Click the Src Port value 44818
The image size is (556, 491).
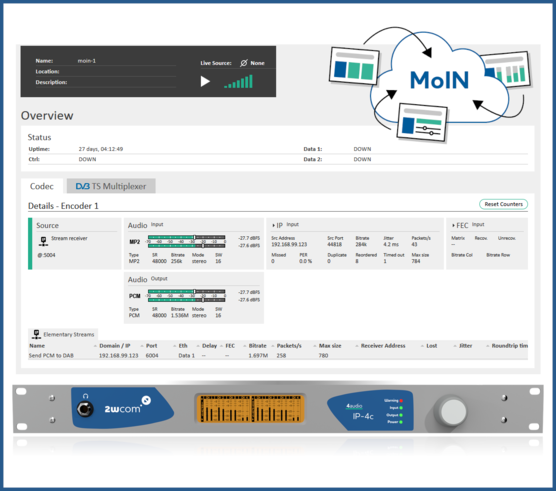334,245
